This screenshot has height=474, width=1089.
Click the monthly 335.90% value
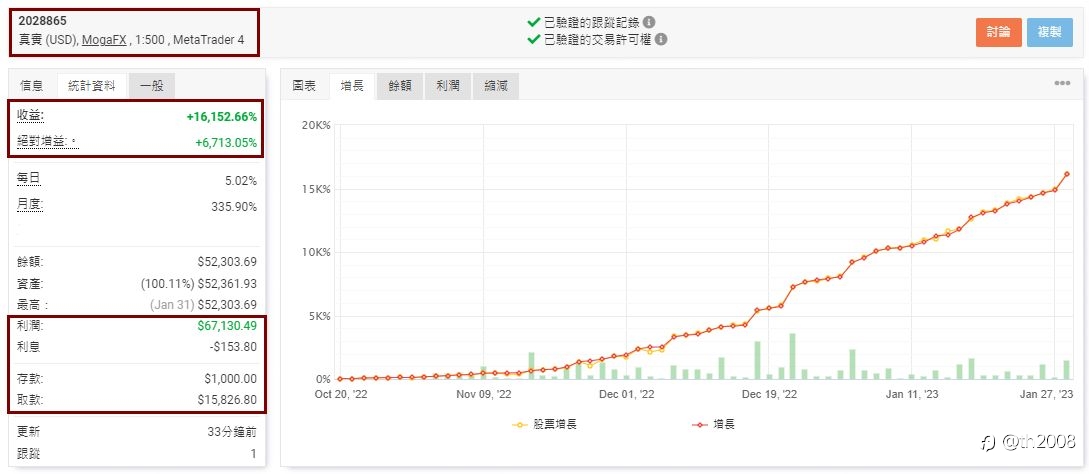(234, 206)
